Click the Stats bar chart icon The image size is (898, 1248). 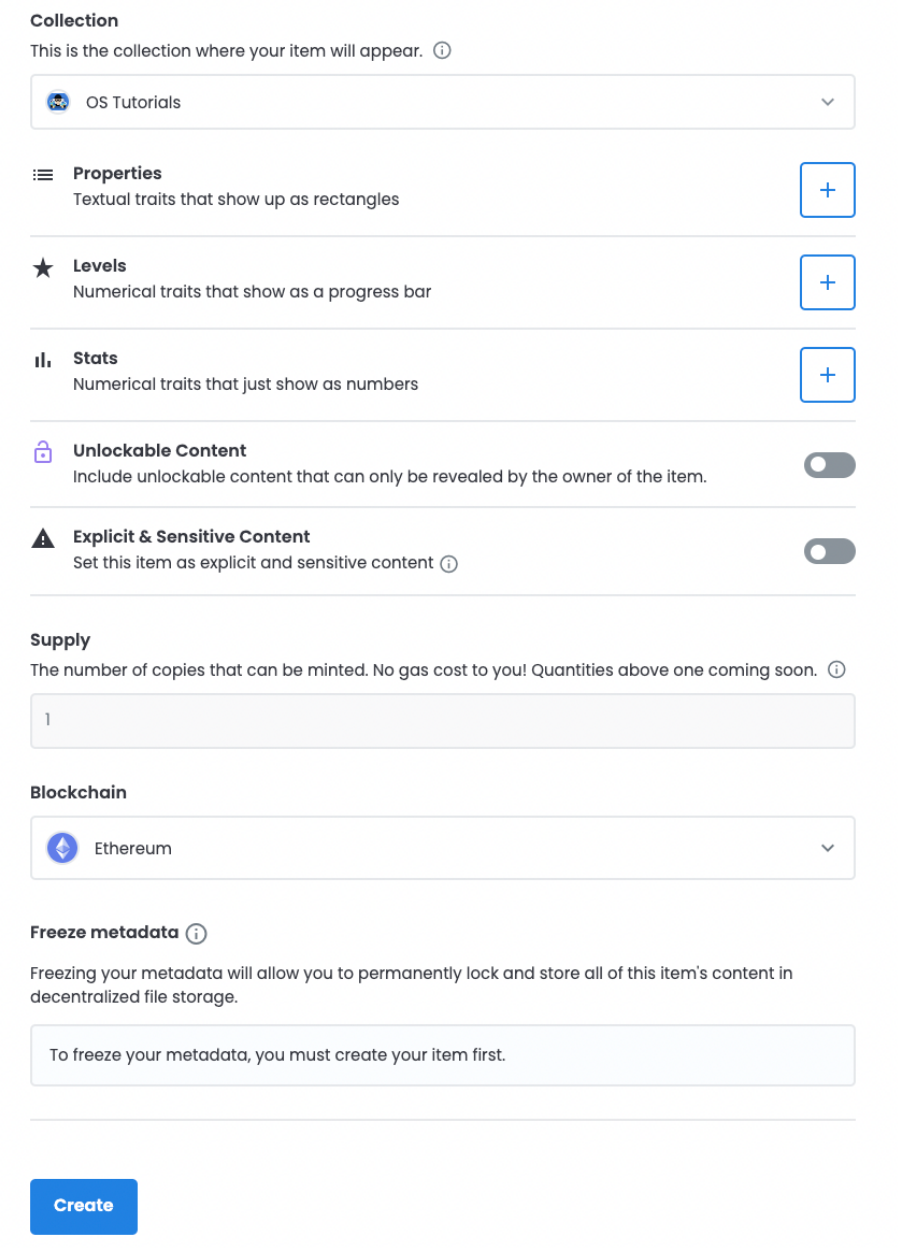(43, 360)
